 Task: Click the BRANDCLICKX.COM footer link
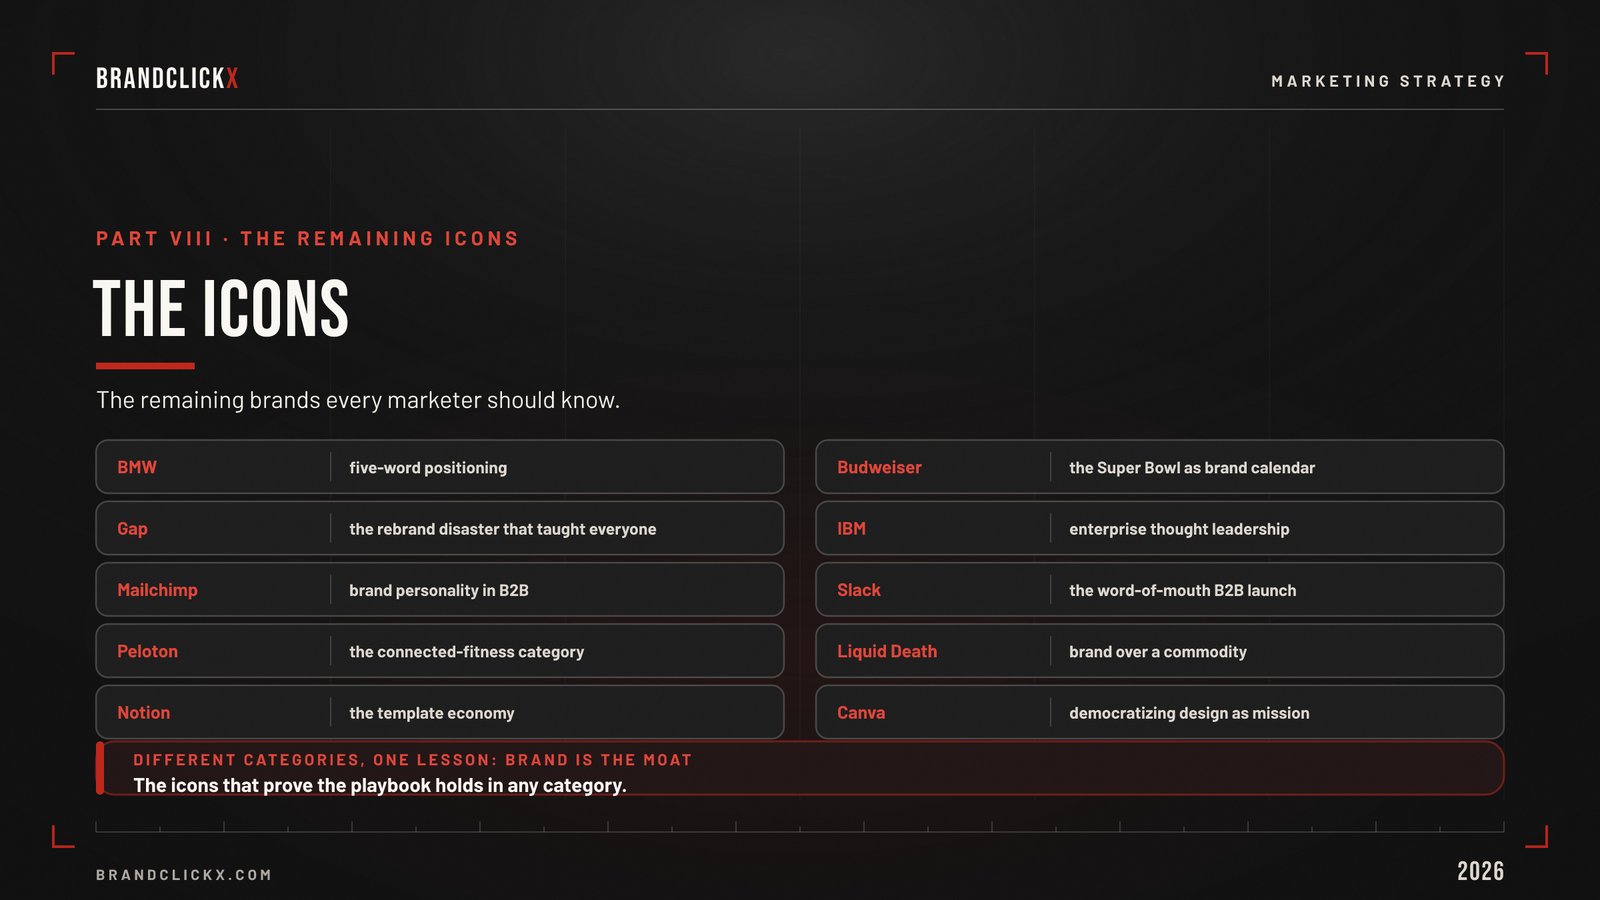point(184,875)
